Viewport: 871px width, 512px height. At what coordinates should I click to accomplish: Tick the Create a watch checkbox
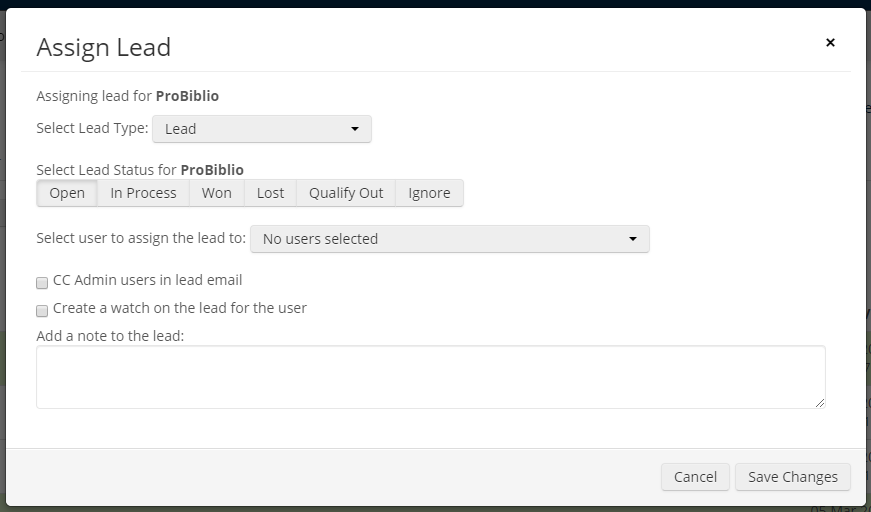click(x=42, y=311)
